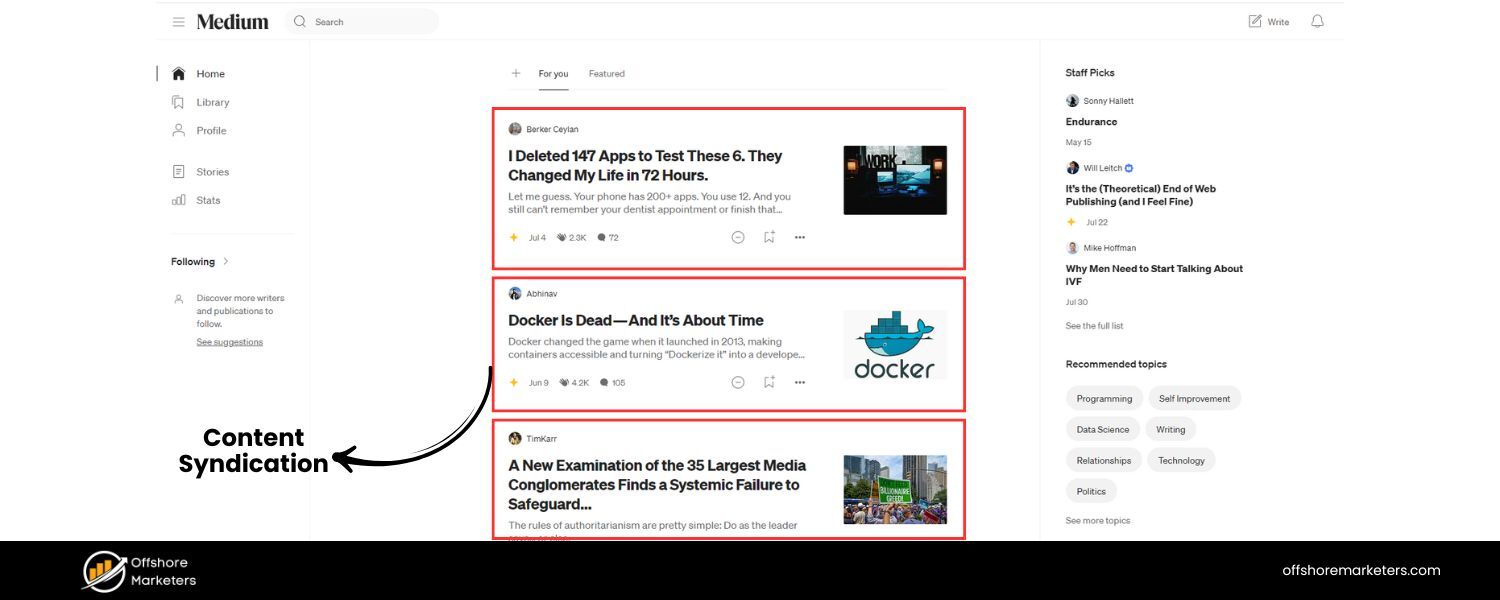Click the Write icon
The width and height of the screenshot is (1500, 600).
tap(1267, 21)
